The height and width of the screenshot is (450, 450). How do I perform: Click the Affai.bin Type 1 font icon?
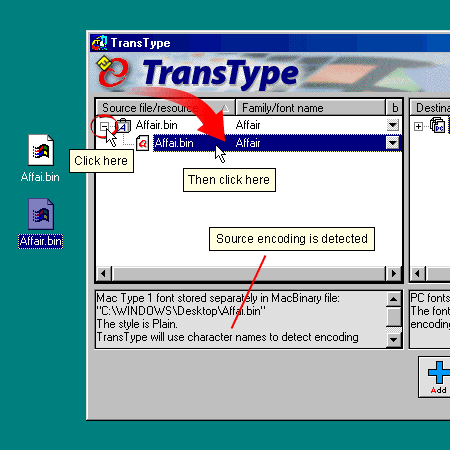tap(142, 143)
